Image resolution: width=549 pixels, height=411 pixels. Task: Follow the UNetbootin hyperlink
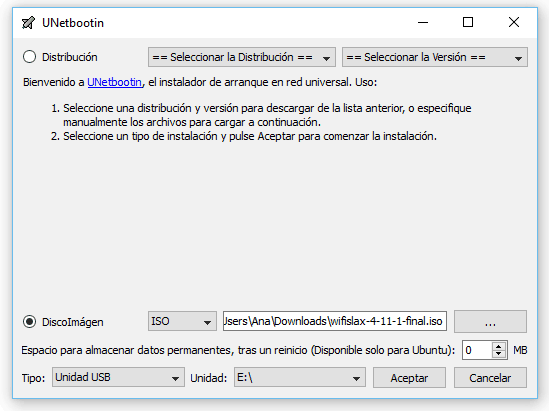coord(114,82)
